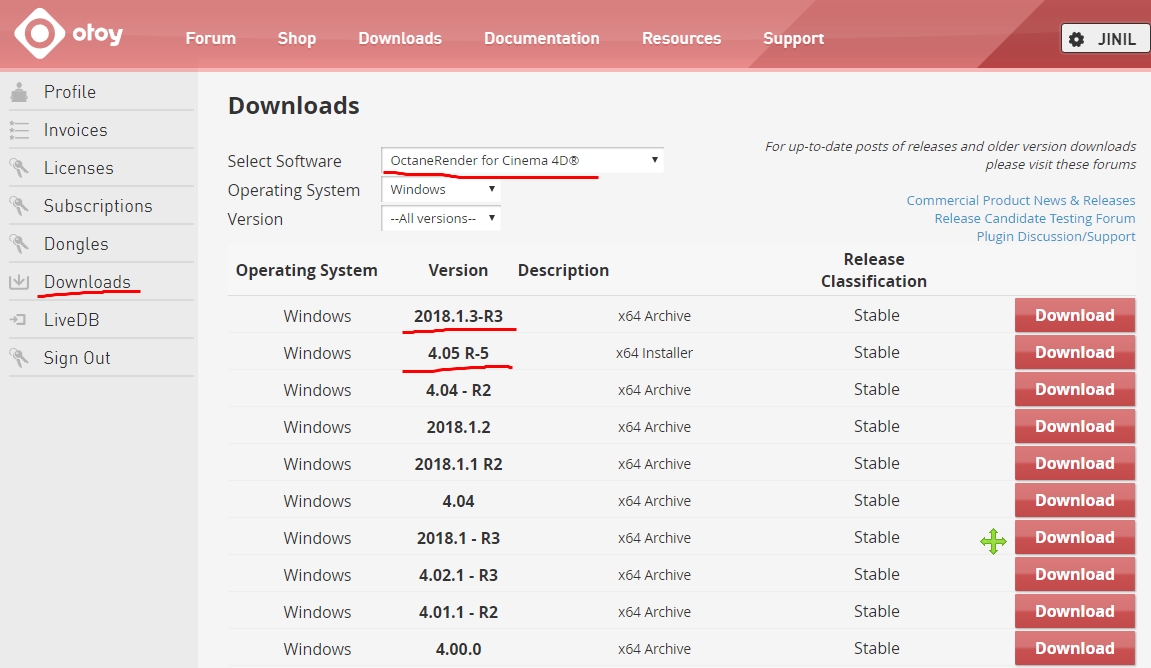
Task: Select the 4.05 R-5 version text
Action: [x=458, y=353]
